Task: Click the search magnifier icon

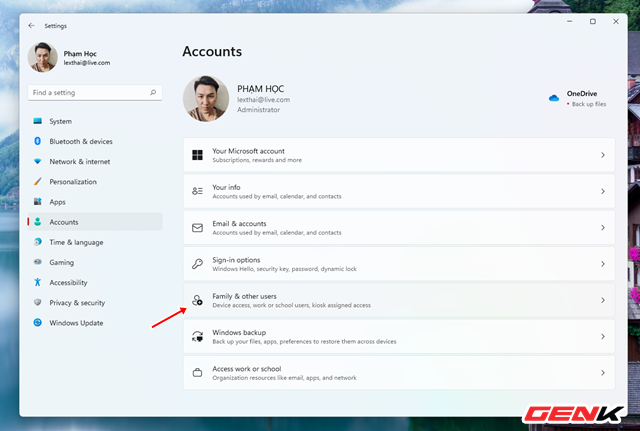Action: coord(153,93)
